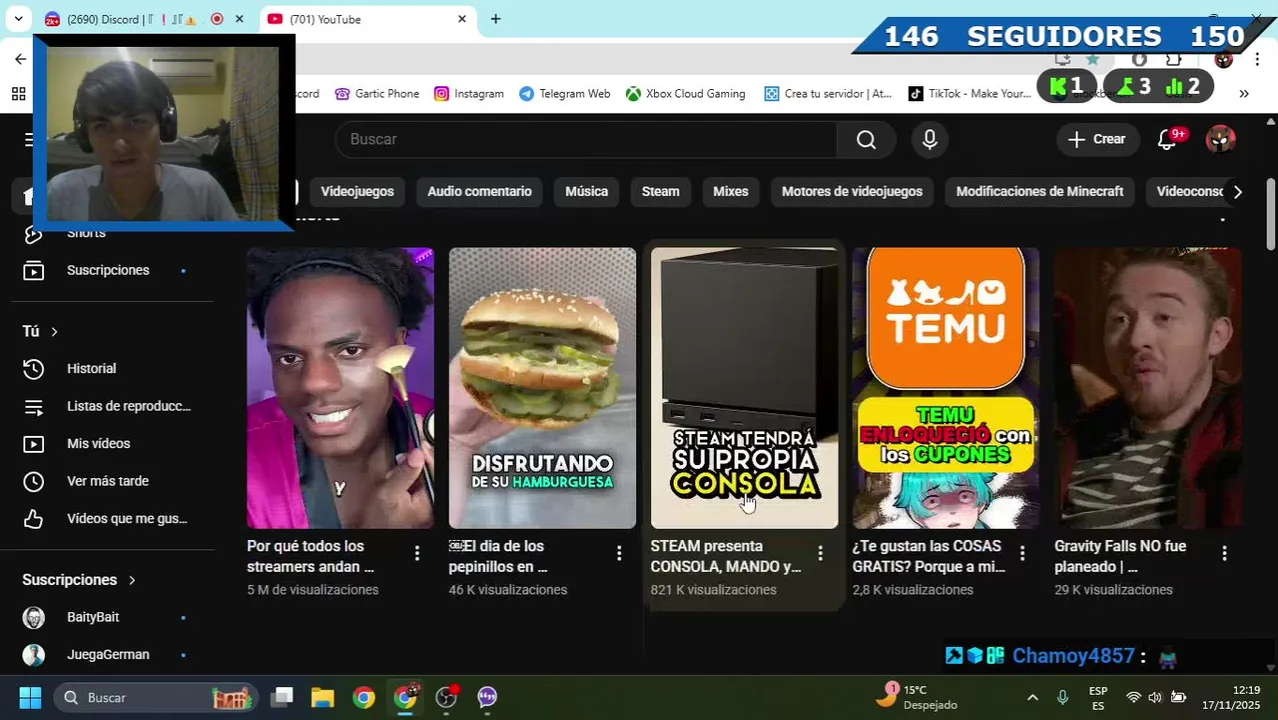Select the Audio comentario chip
Image resolution: width=1278 pixels, height=720 pixels.
(479, 192)
